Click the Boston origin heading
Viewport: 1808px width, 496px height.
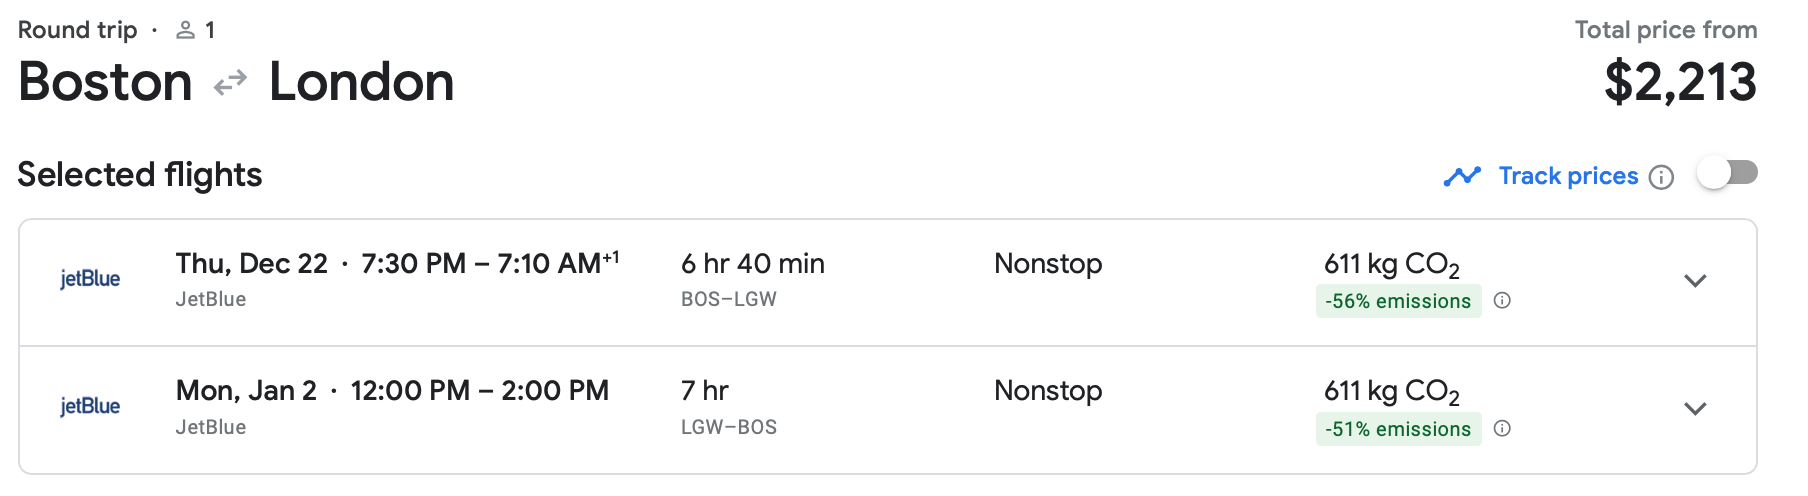pos(105,82)
